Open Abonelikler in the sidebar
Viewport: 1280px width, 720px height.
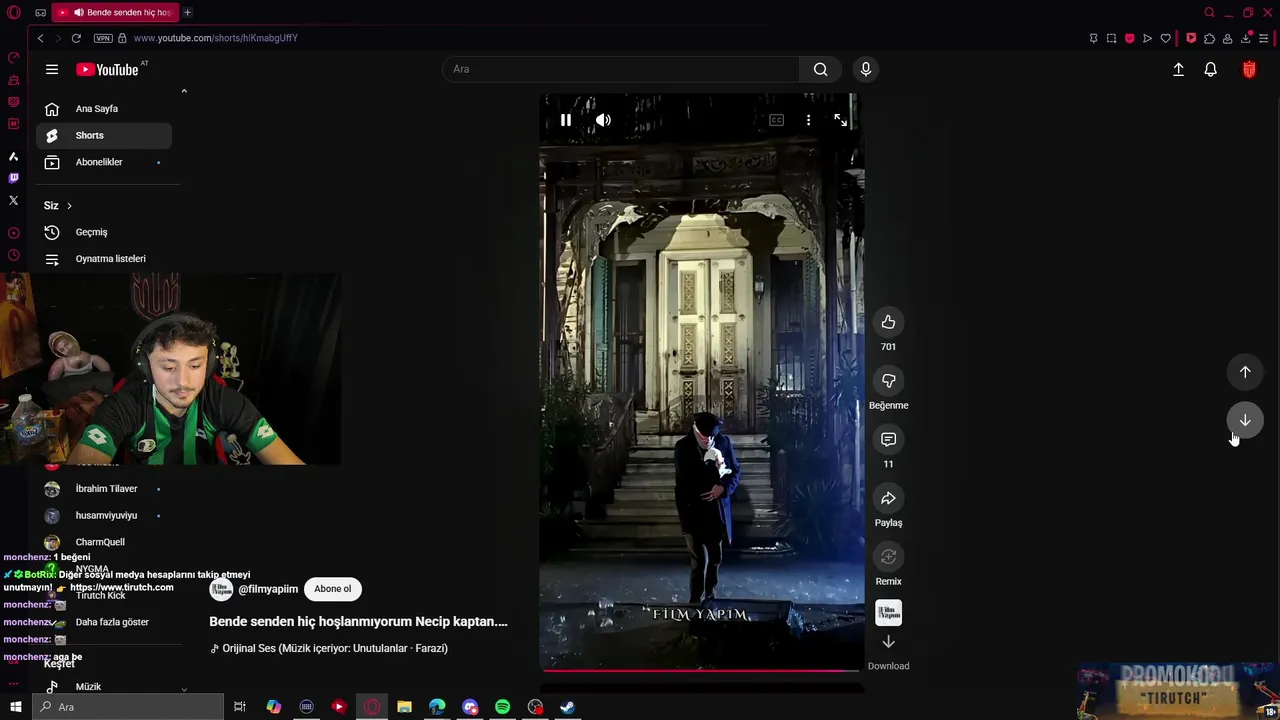click(x=104, y=162)
